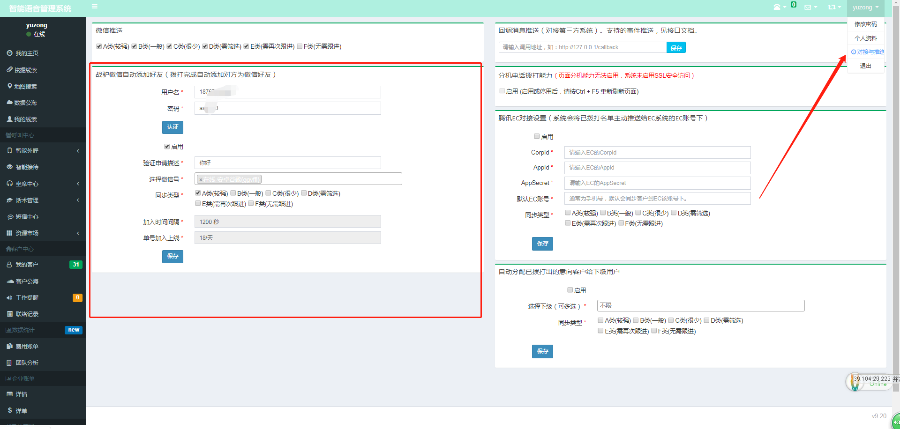Choose 个人资料 in the user dropdown
This screenshot has width=900, height=429.
pyautogui.click(x=866, y=38)
